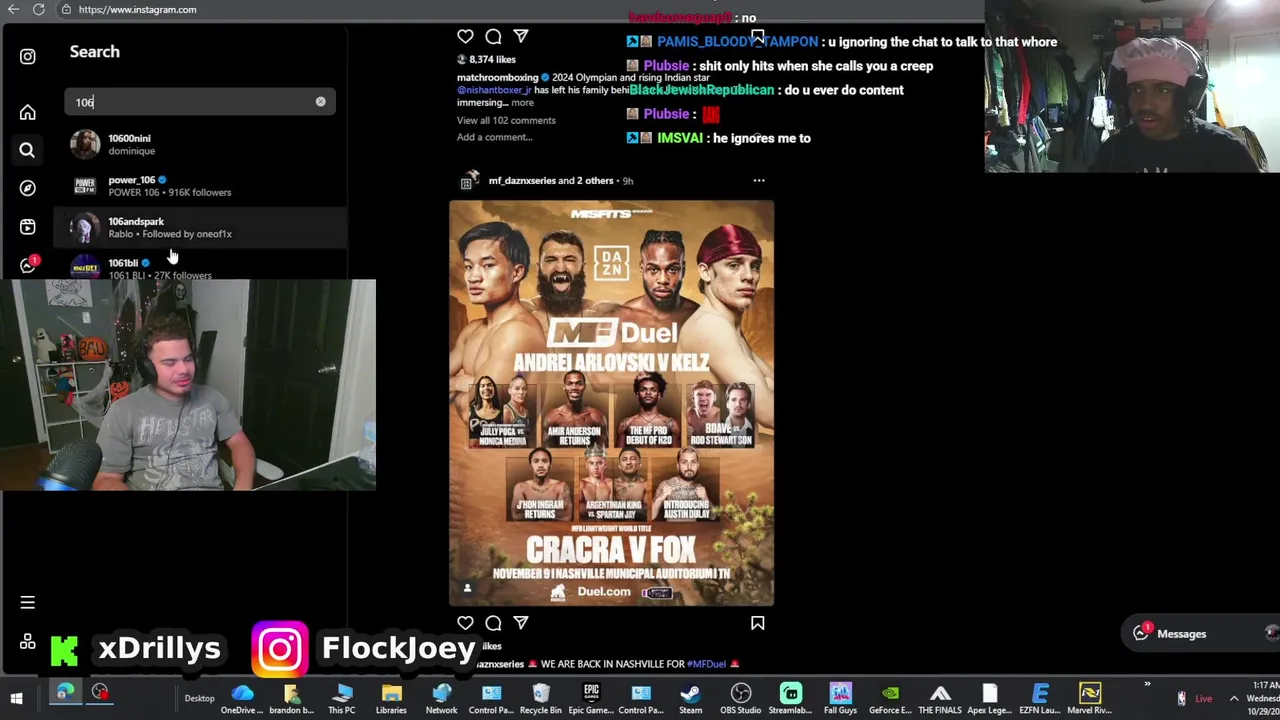Open three-dot options on MF Duel post
The width and height of the screenshot is (1280, 720).
[758, 181]
